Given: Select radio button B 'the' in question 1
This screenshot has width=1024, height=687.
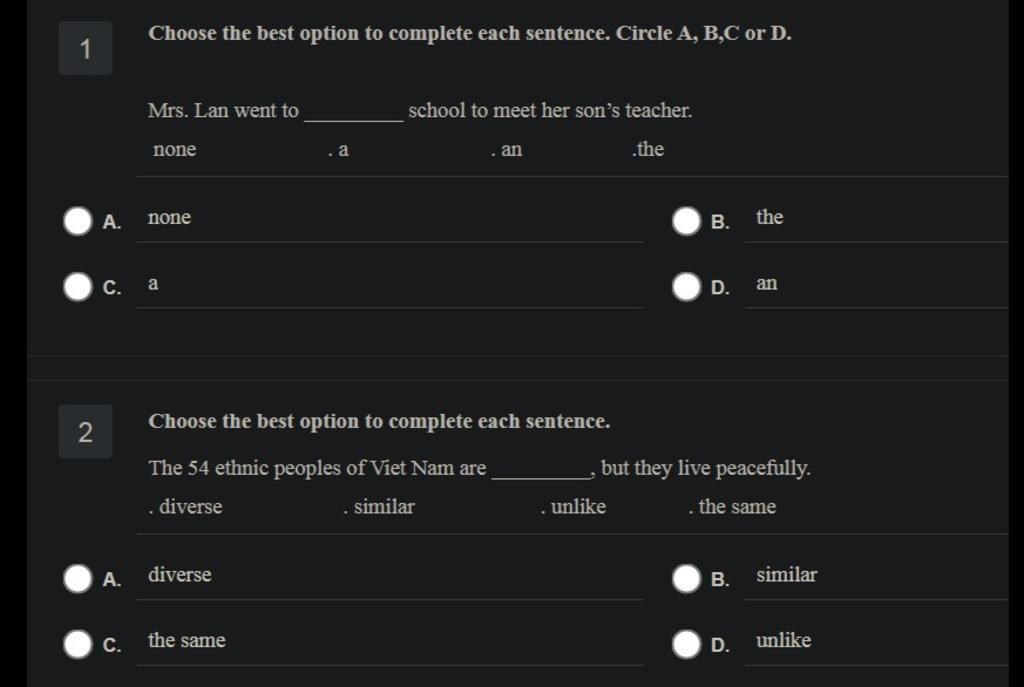Looking at the screenshot, I should 686,221.
